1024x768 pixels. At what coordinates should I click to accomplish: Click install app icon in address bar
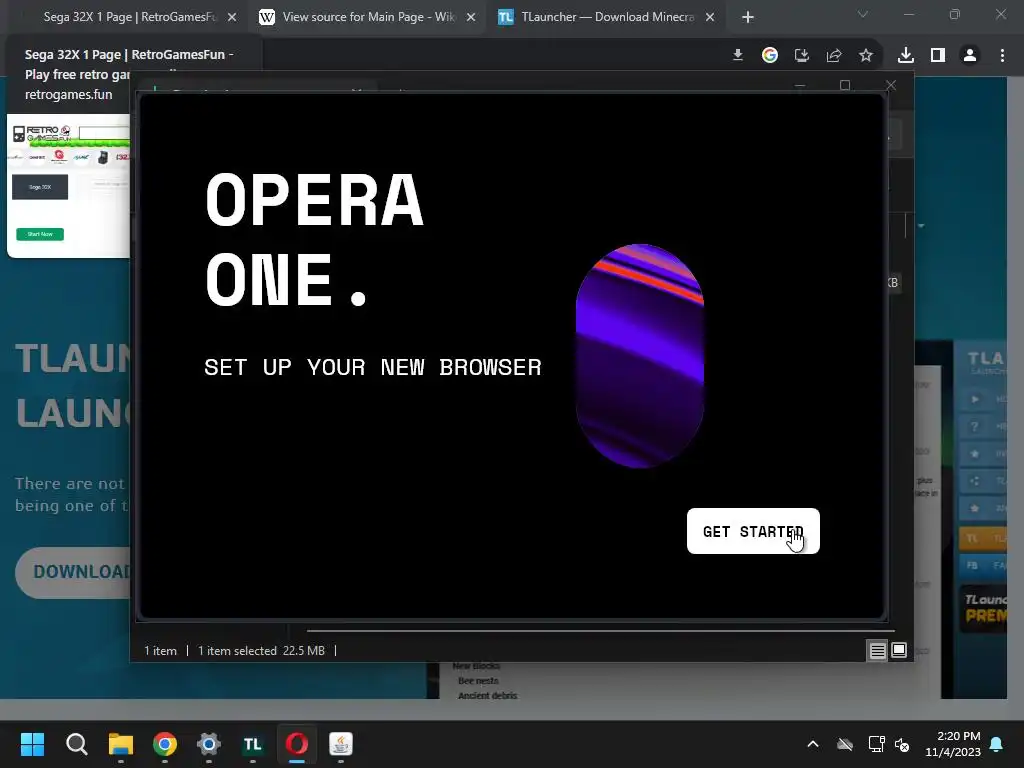(x=802, y=56)
